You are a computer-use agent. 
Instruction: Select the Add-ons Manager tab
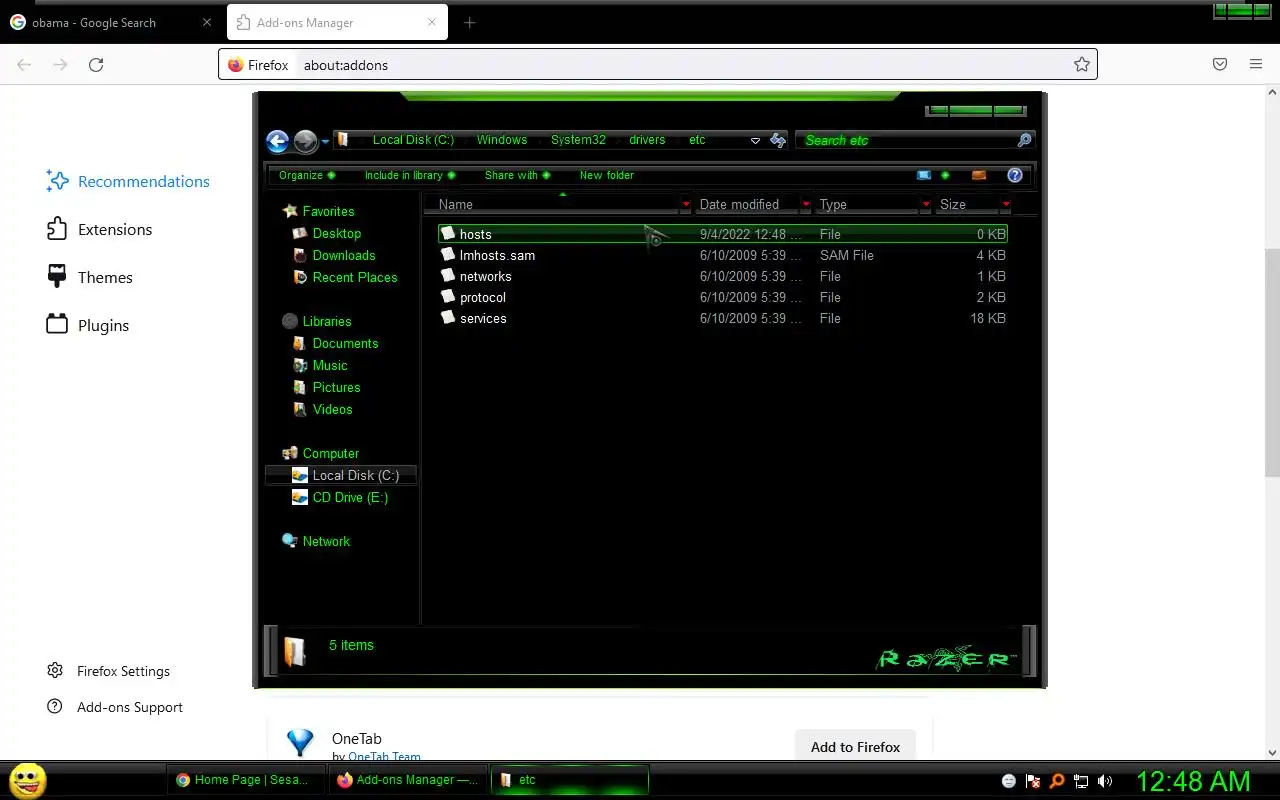(336, 22)
